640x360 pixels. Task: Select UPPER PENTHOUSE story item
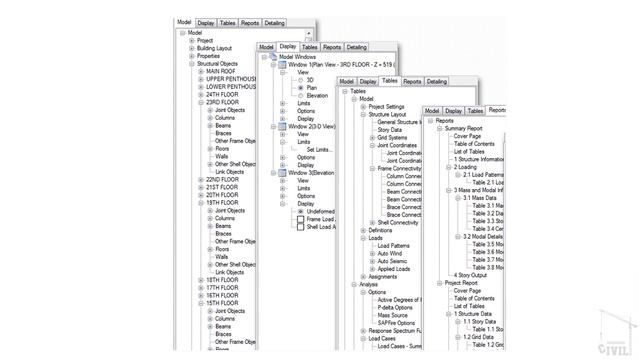pyautogui.click(x=231, y=79)
